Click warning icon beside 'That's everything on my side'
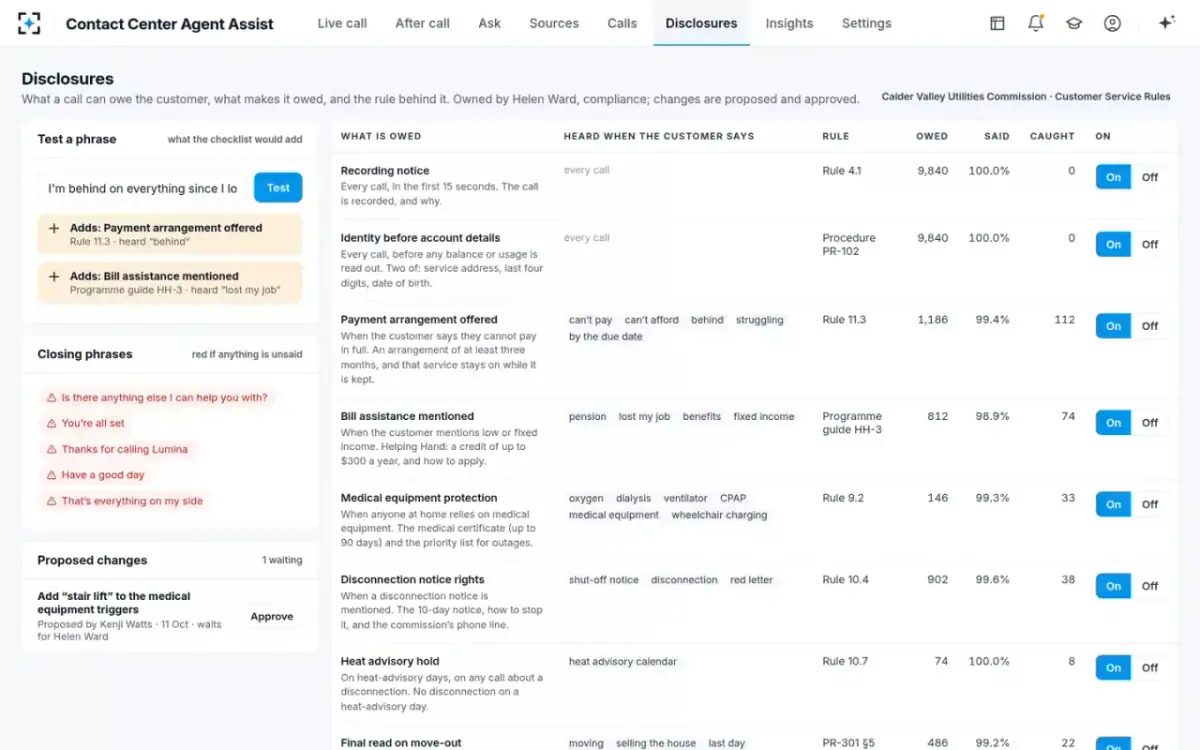The height and width of the screenshot is (750, 1200). tap(51, 502)
